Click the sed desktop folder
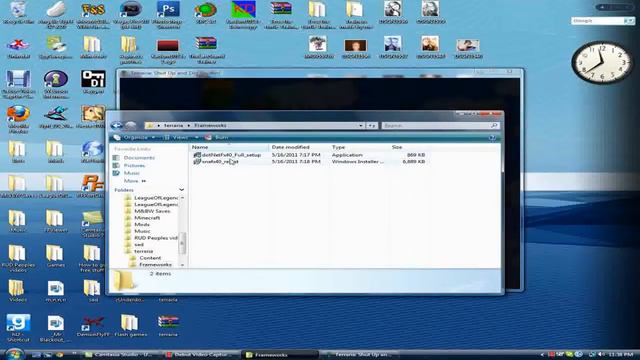This screenshot has width=640, height=360. pos(93,291)
